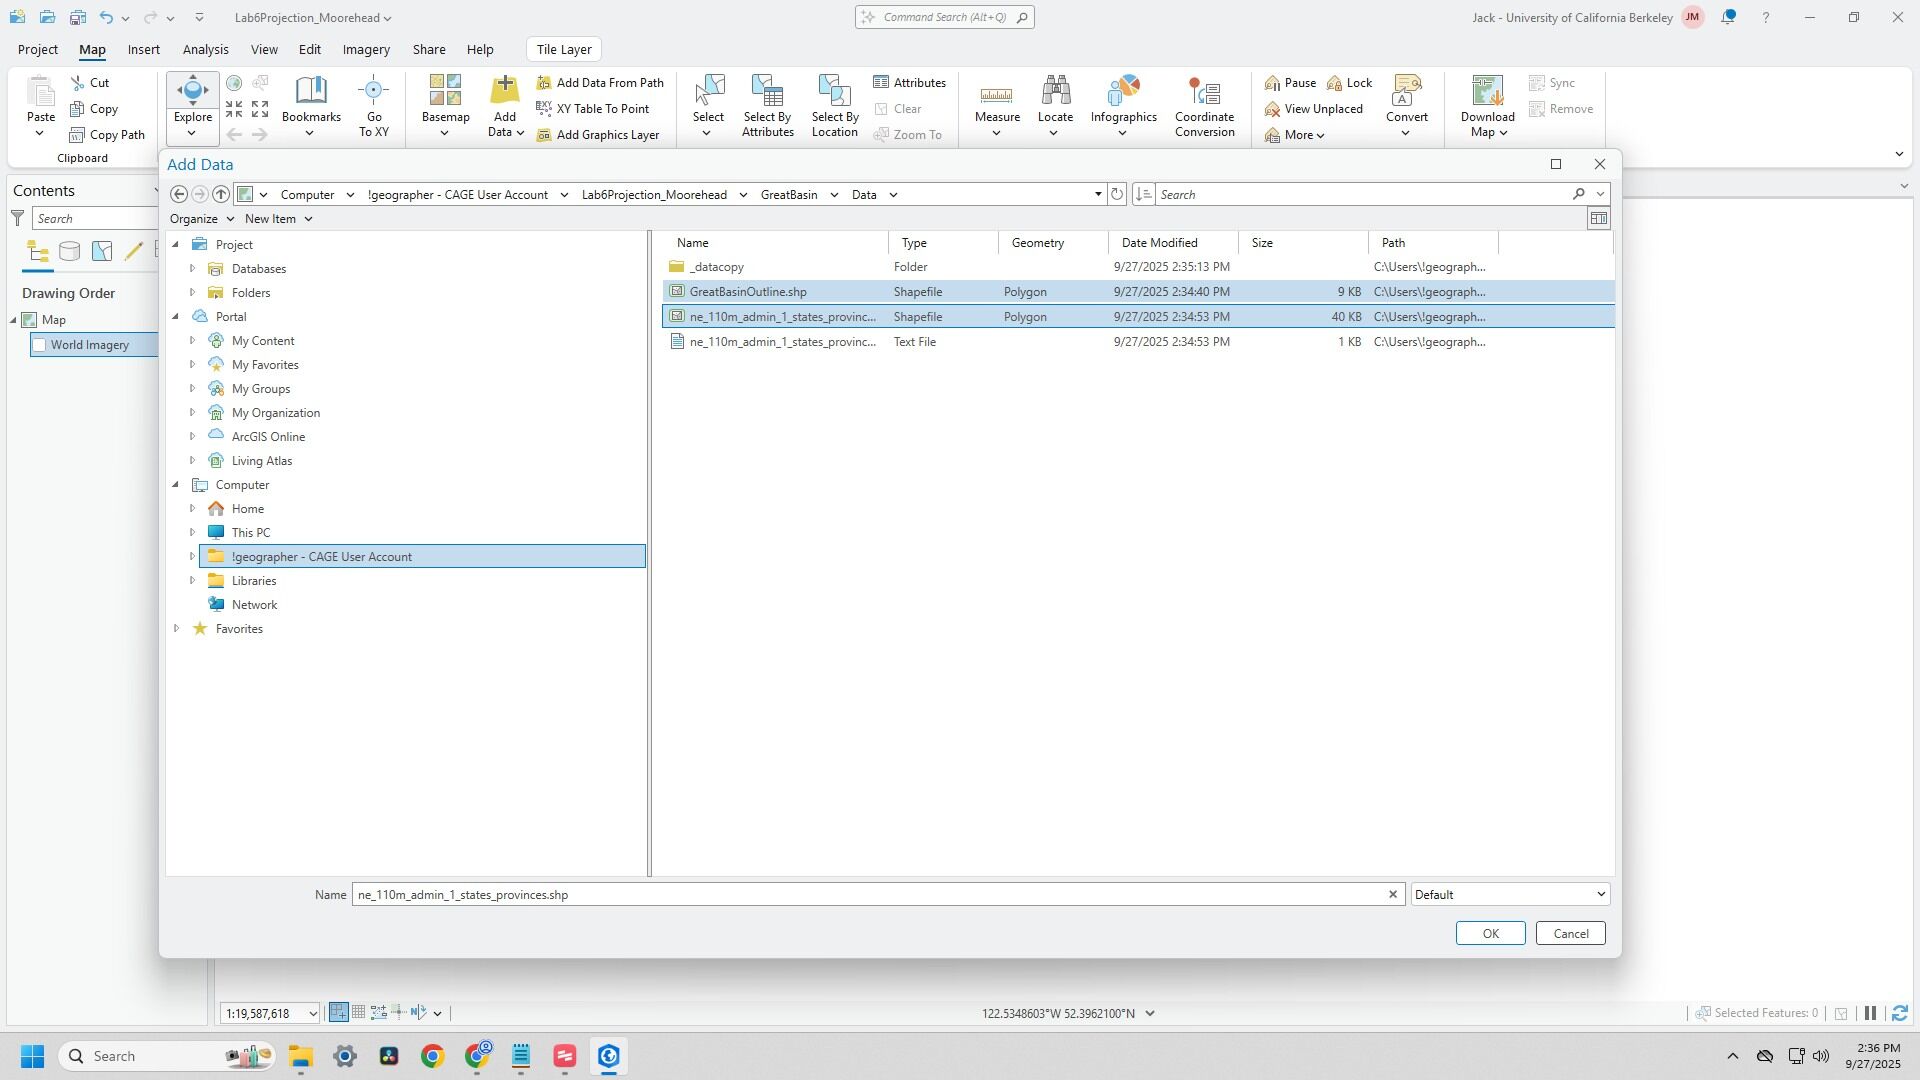
Task: Open the Default filter dropdown
Action: [x=1600, y=895]
